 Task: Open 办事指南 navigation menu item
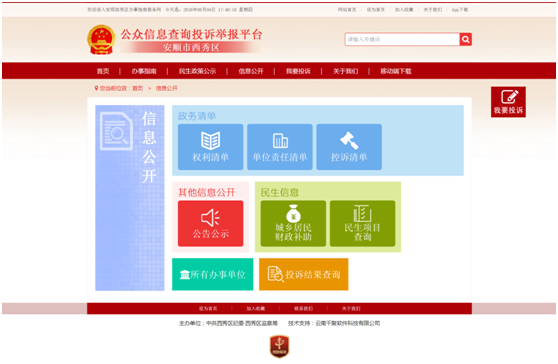[x=144, y=71]
